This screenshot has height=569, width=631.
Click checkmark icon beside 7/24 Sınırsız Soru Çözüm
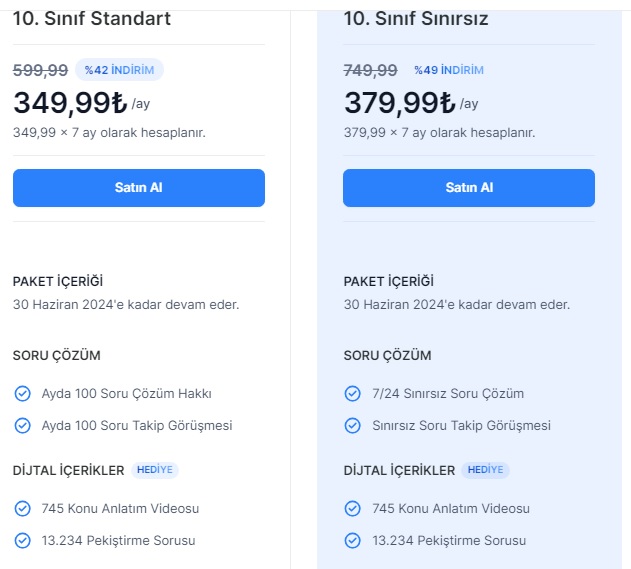tap(353, 394)
